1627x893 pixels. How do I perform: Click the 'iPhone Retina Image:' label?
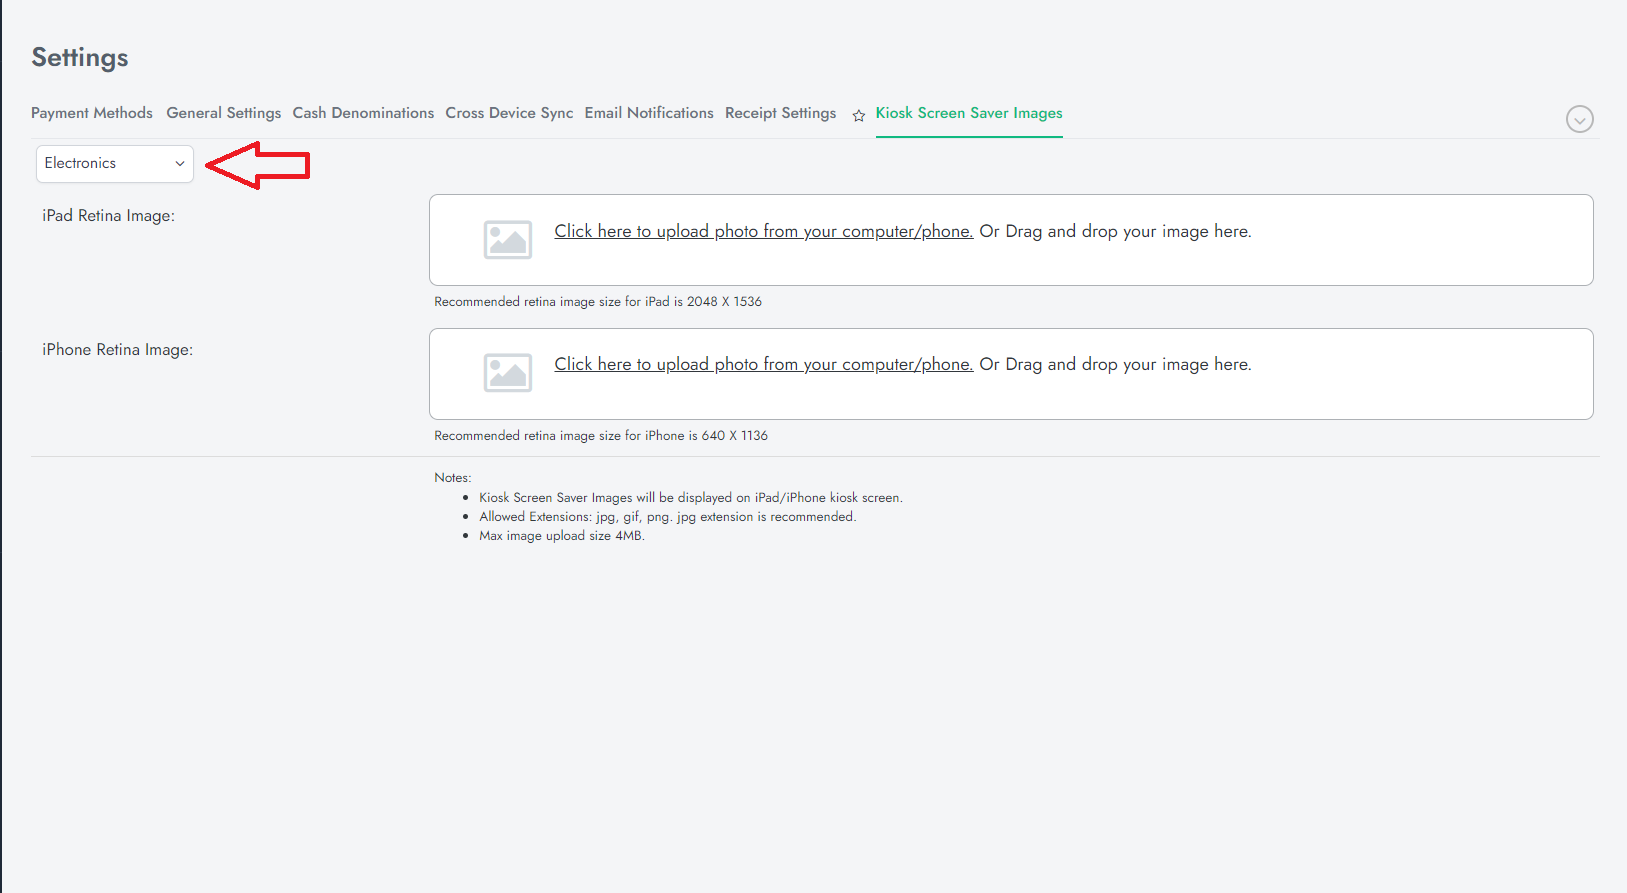117,350
